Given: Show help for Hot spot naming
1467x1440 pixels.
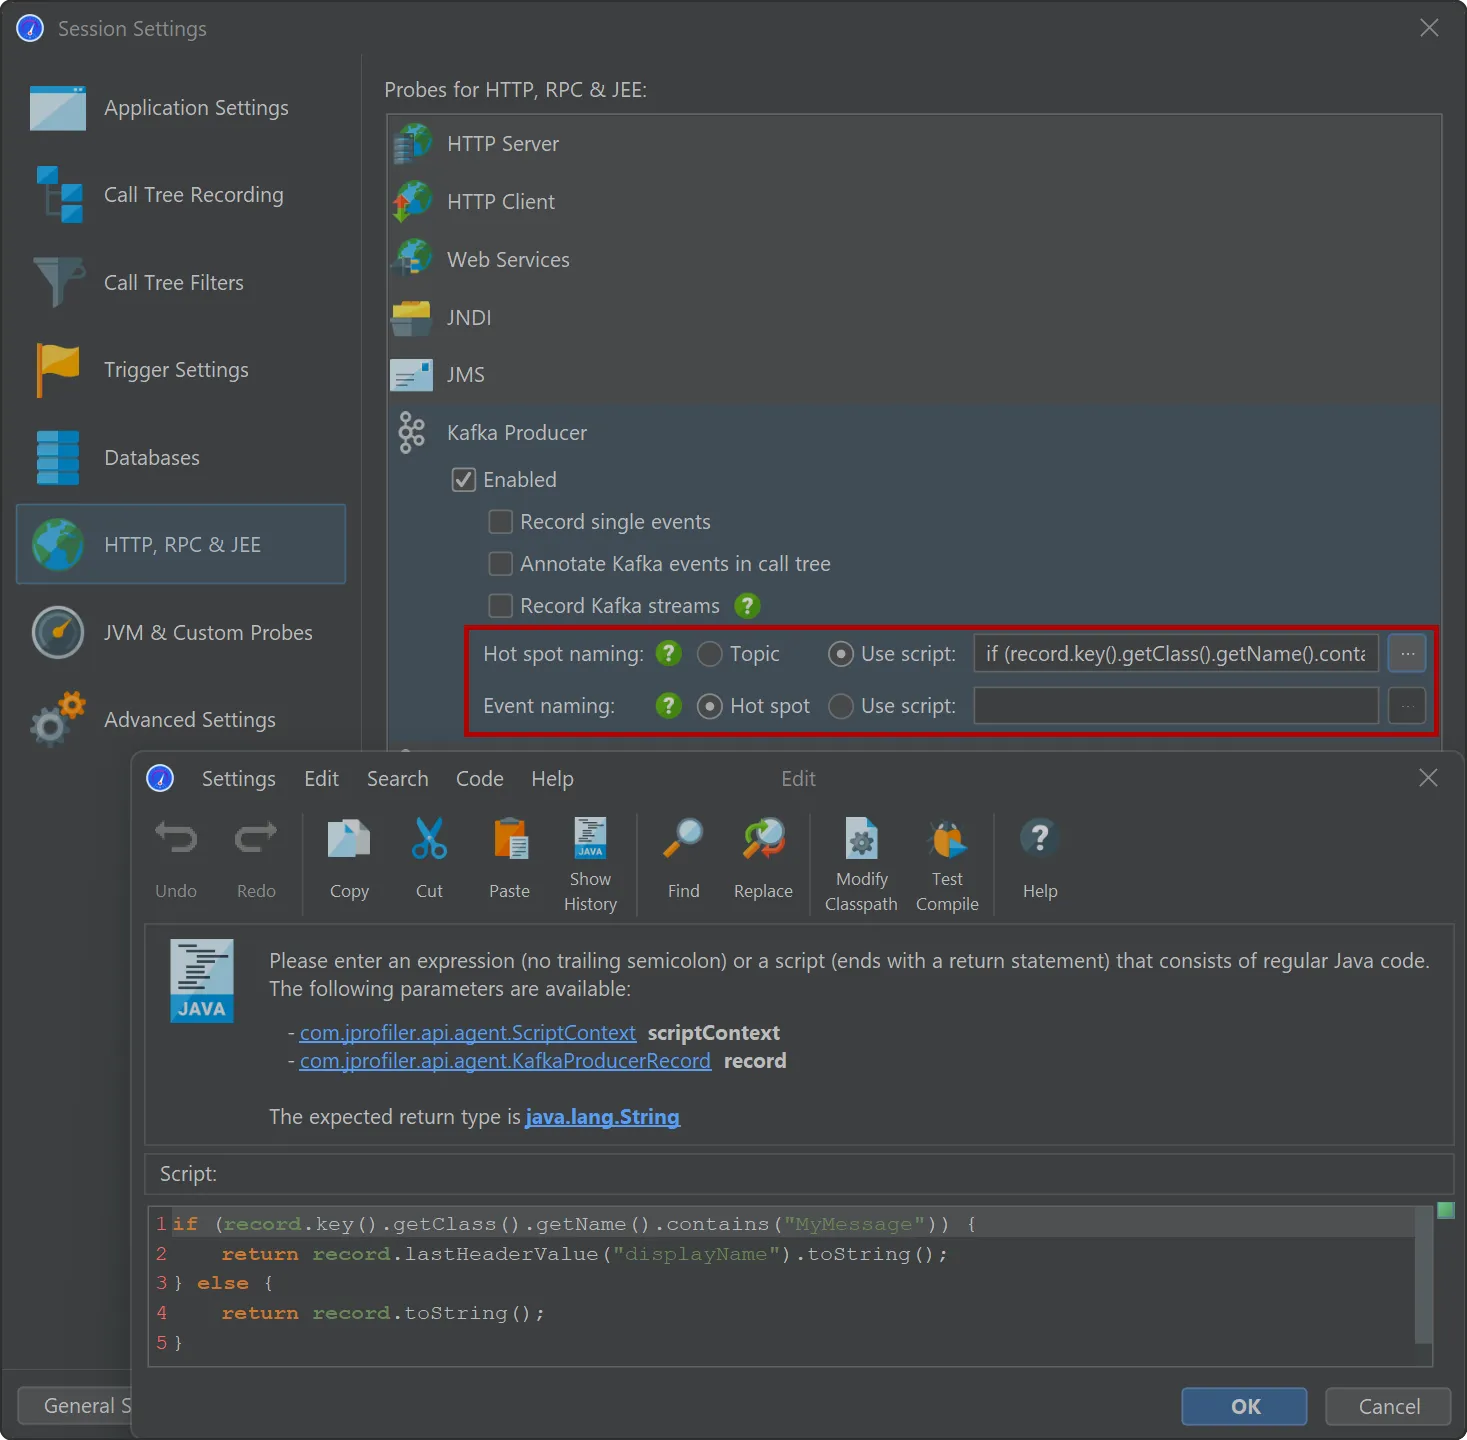Looking at the screenshot, I should [x=668, y=654].
